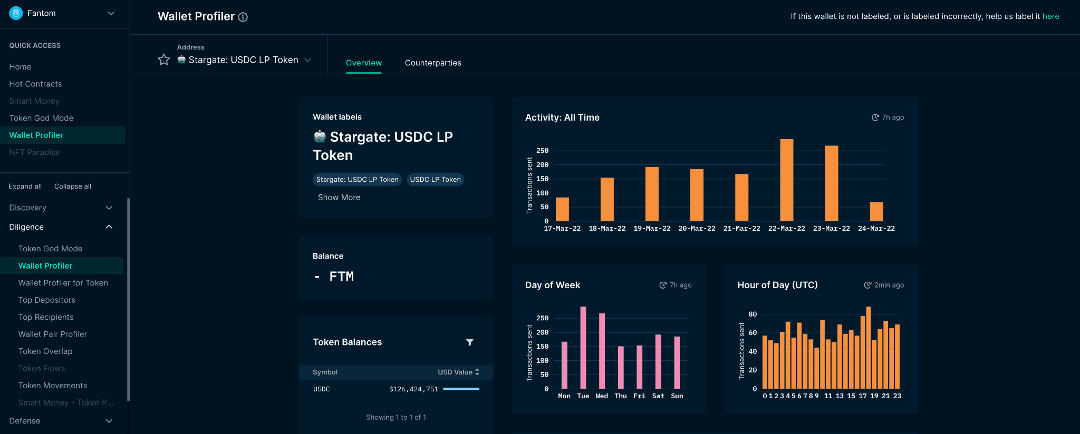1080x434 pixels.
Task: Click the 22-Mar-22 bar in activity chart
Action: coord(786,180)
